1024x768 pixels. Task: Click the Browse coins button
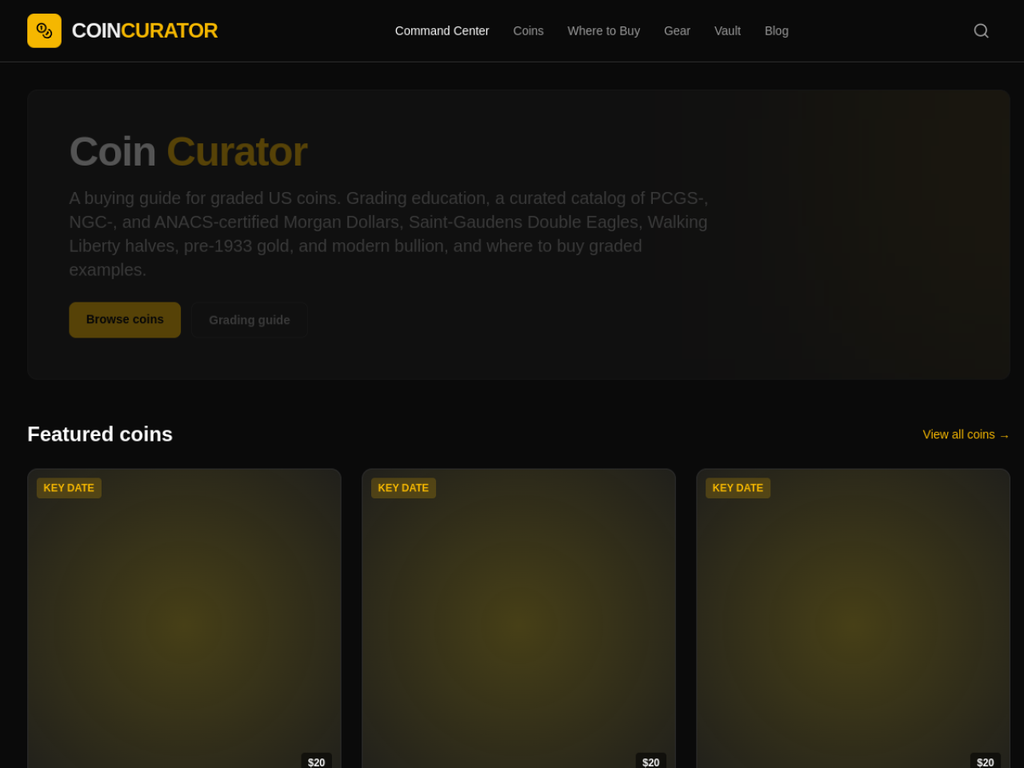point(125,319)
